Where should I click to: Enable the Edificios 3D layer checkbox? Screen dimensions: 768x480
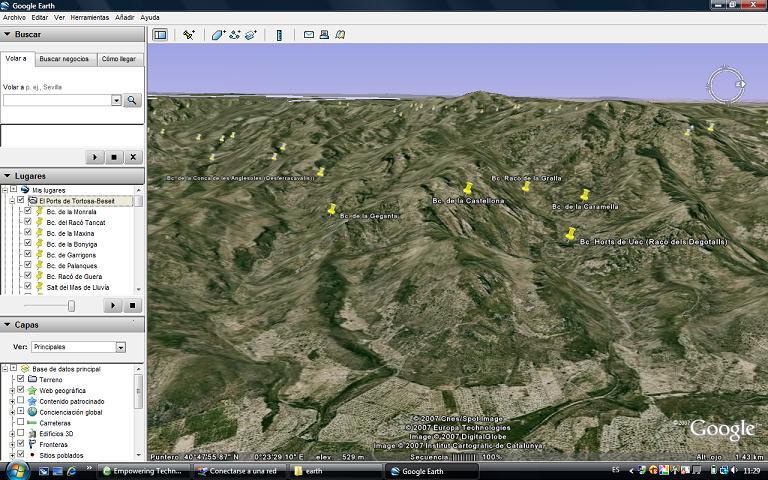tap(21, 433)
